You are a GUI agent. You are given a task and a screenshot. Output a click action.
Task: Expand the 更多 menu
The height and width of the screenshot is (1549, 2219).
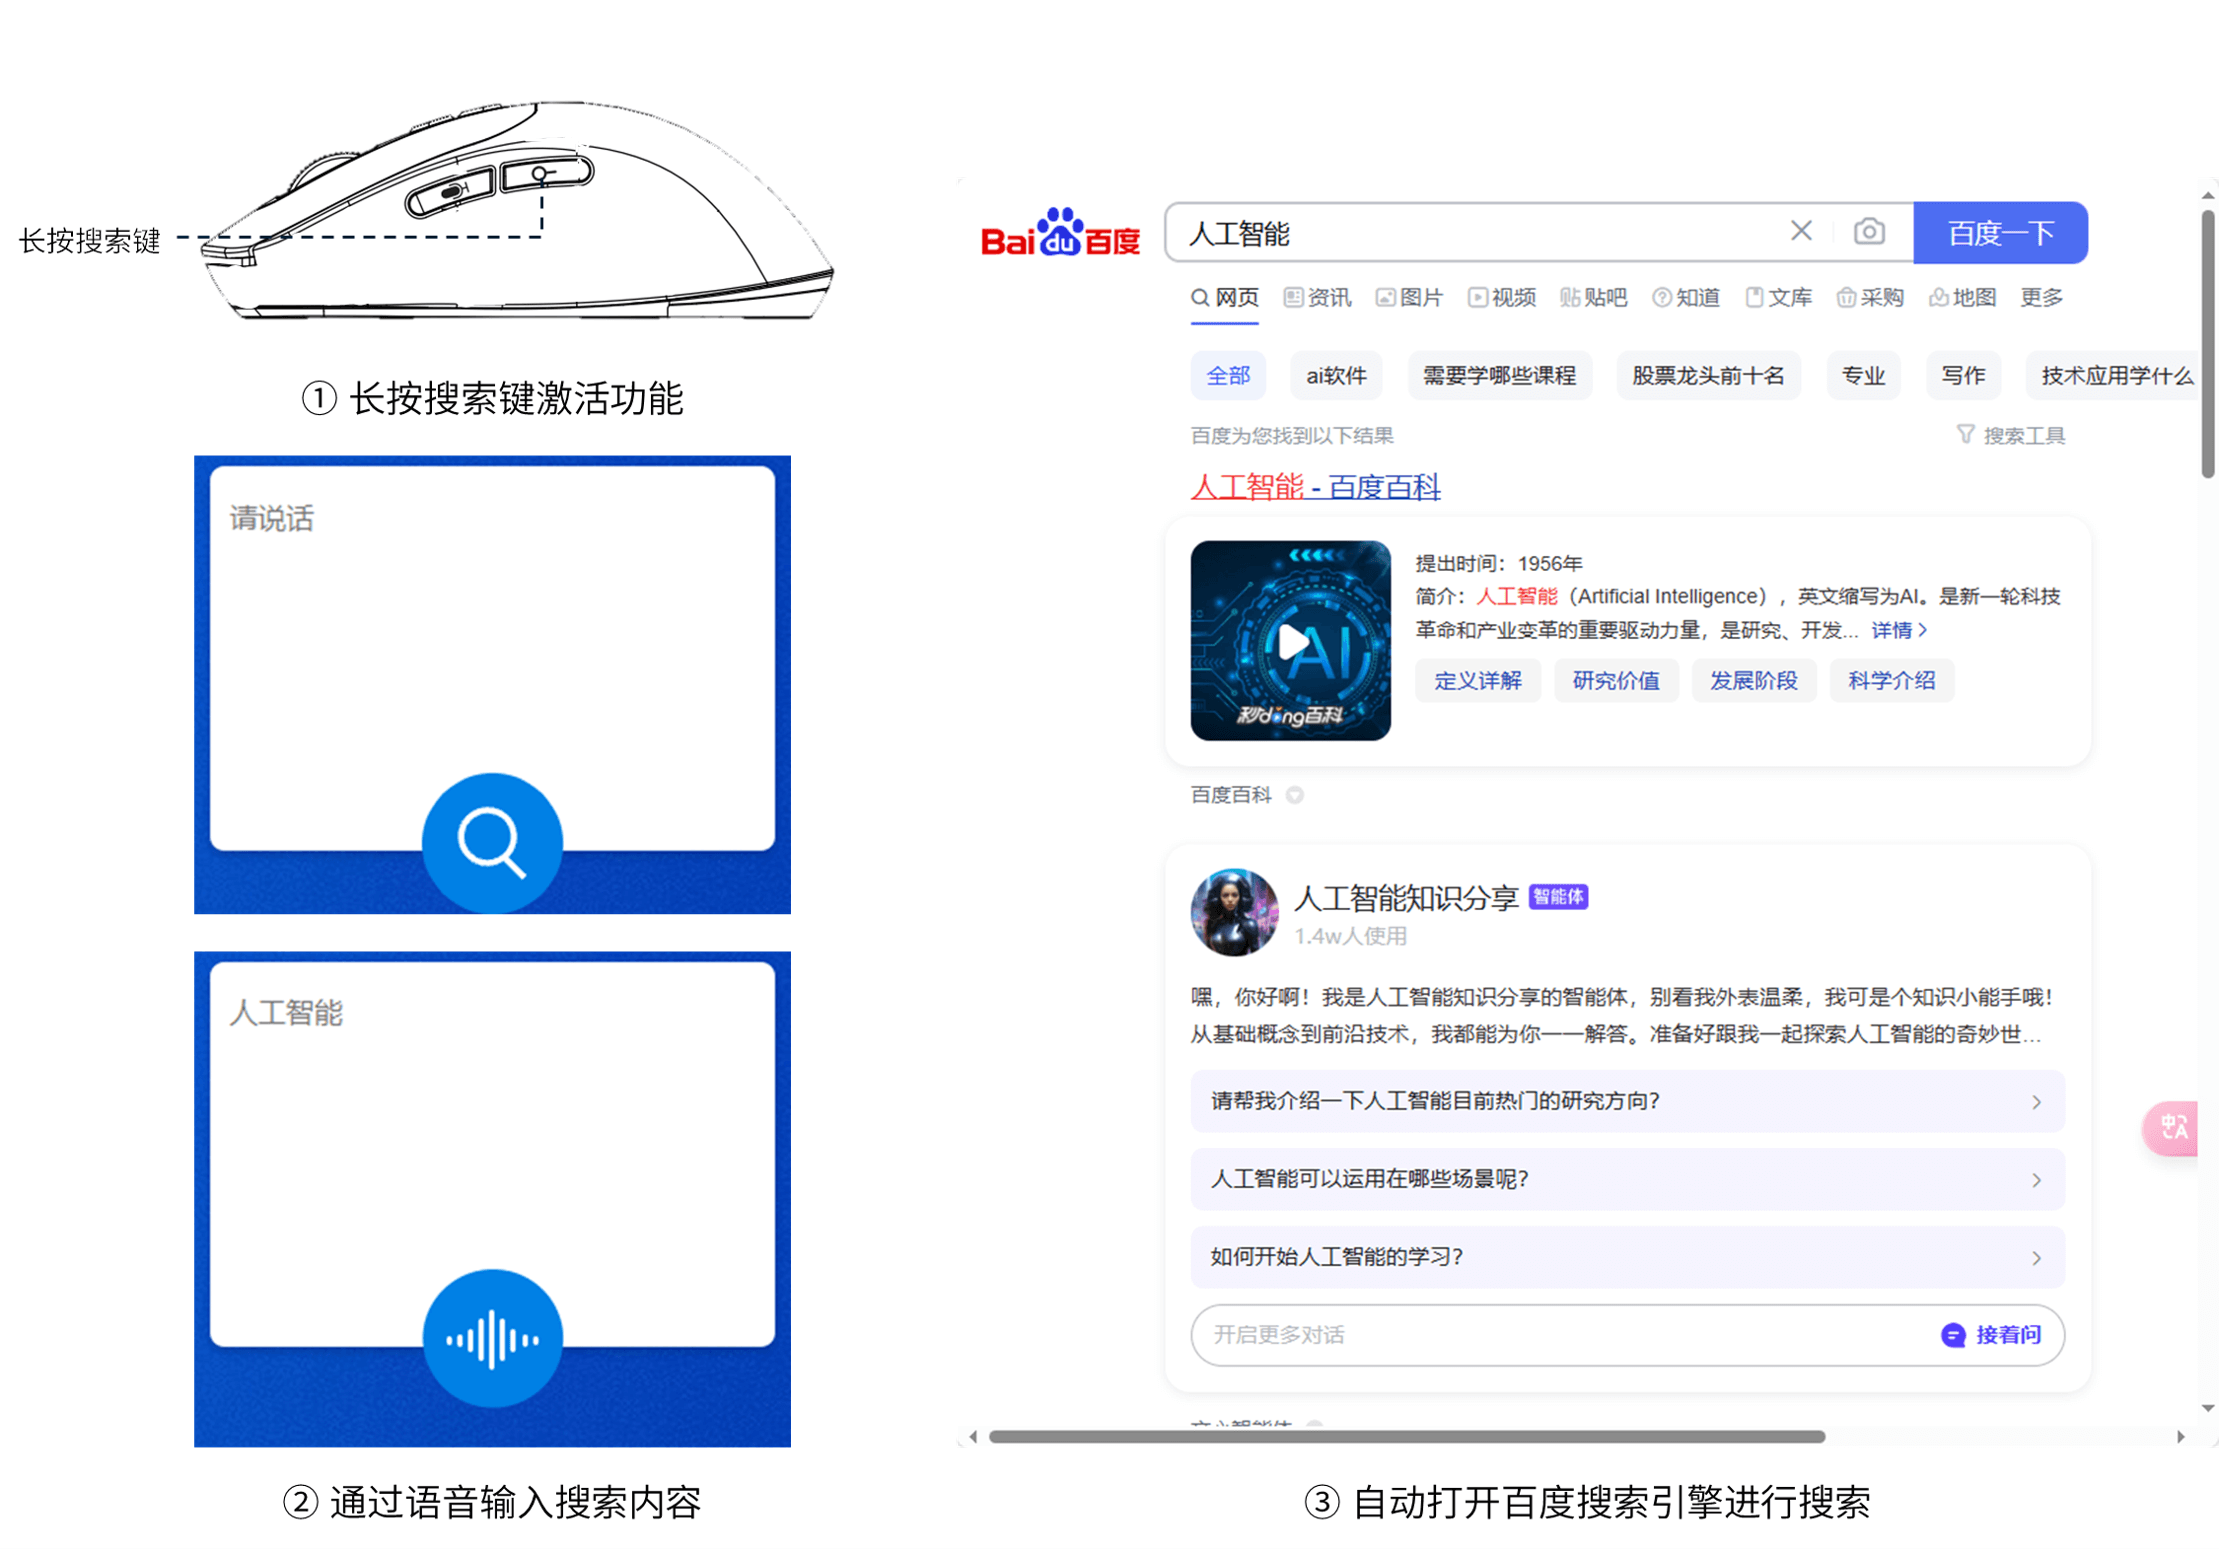(2041, 297)
